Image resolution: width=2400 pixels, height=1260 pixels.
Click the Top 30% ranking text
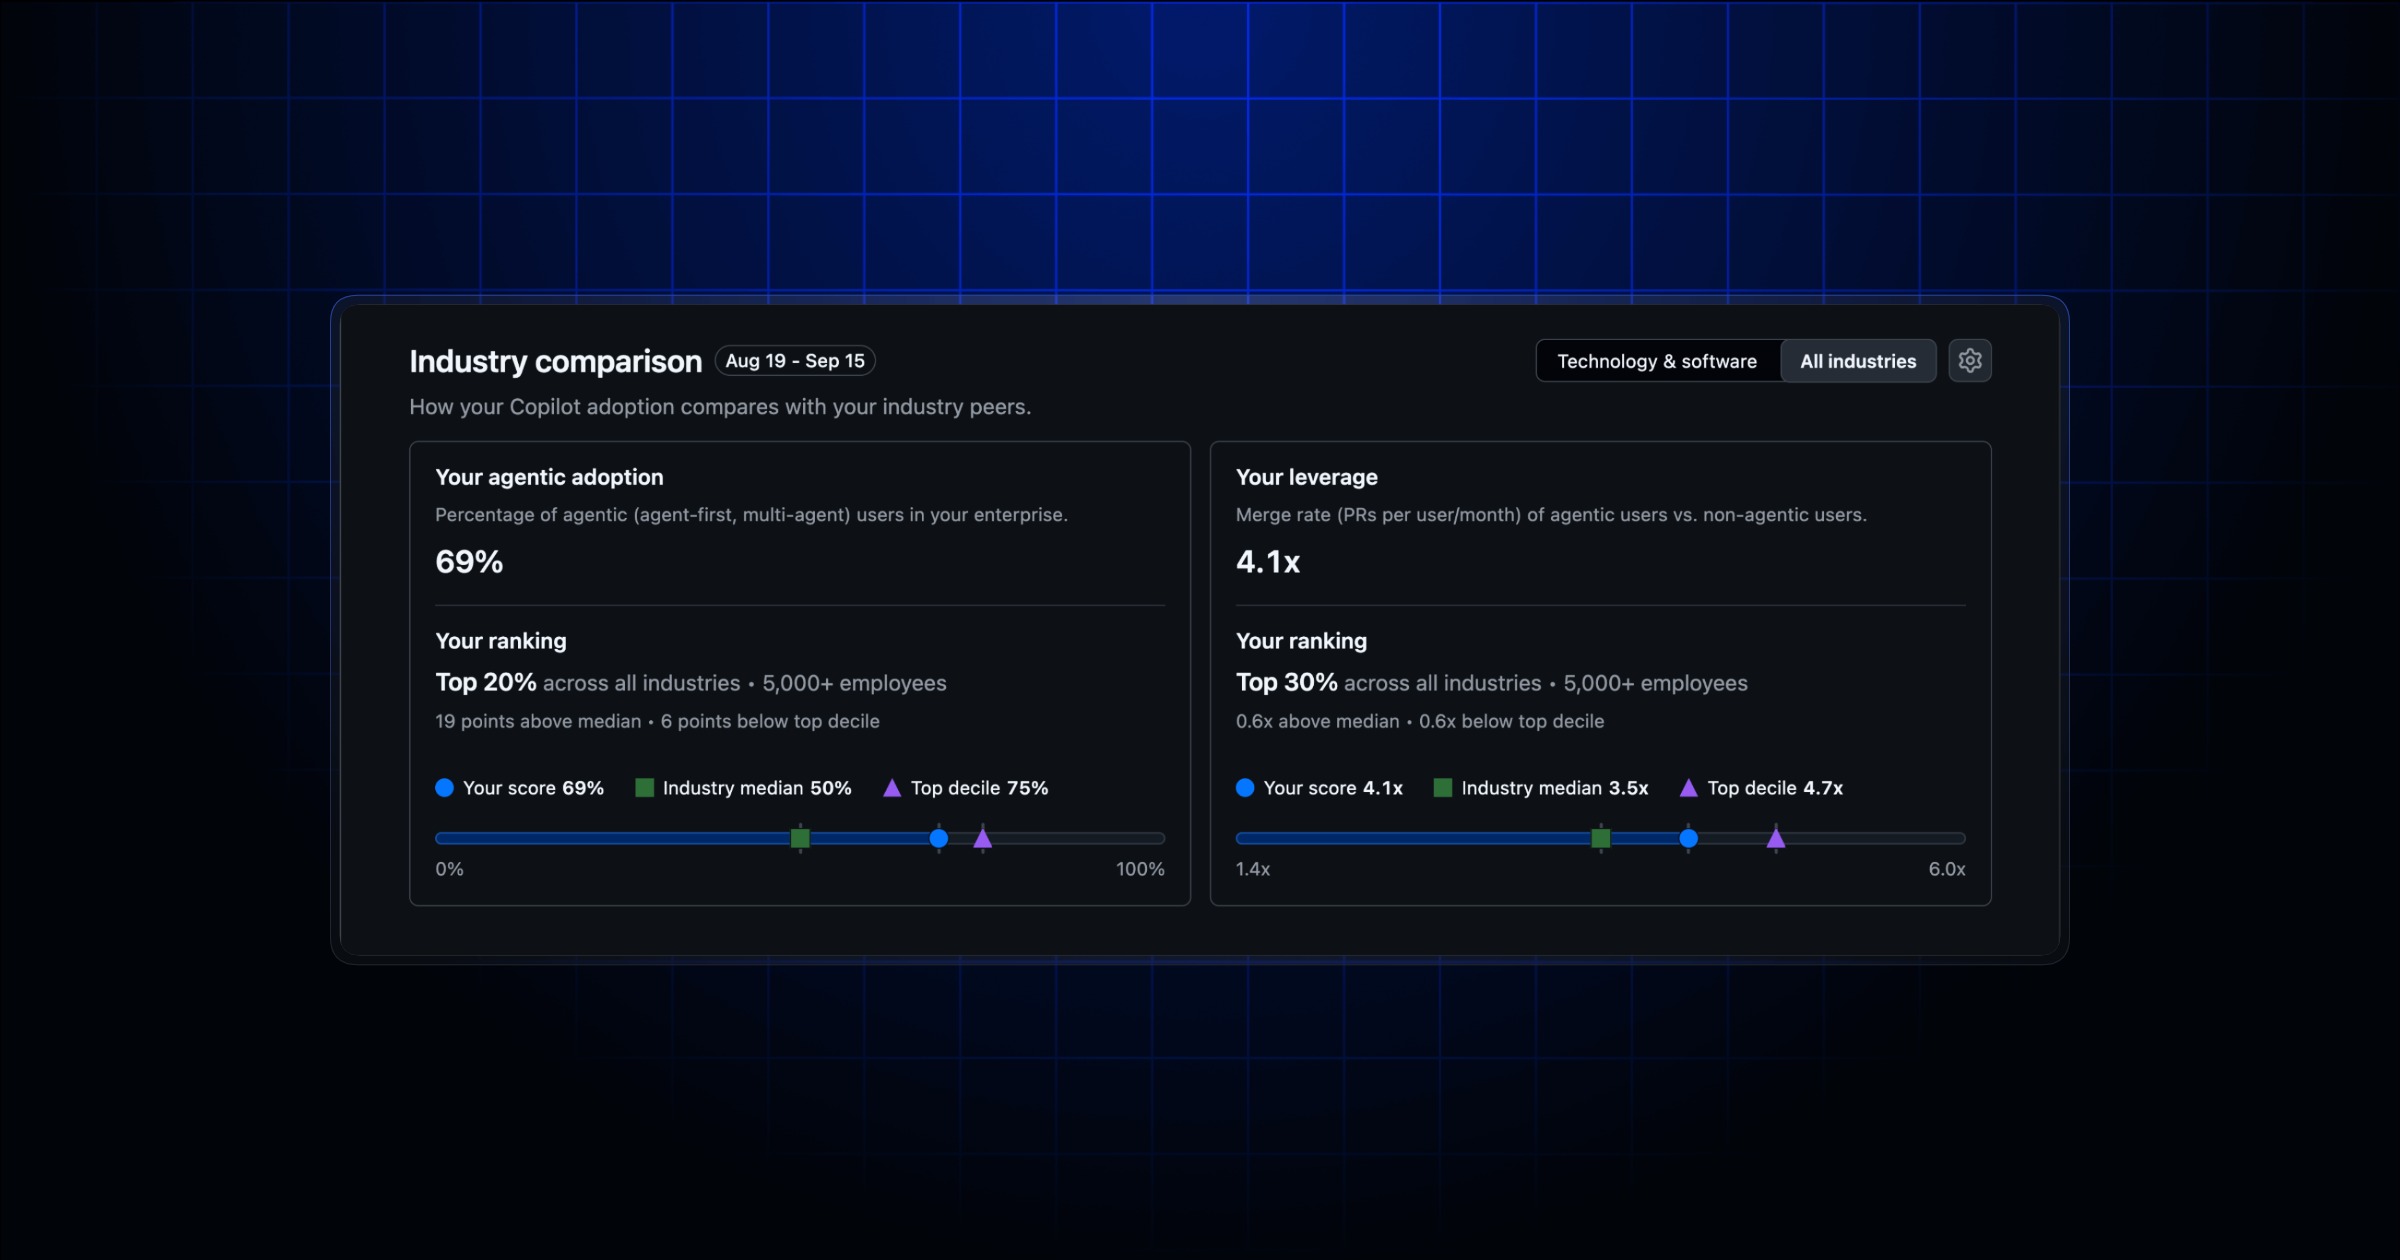coord(1287,683)
